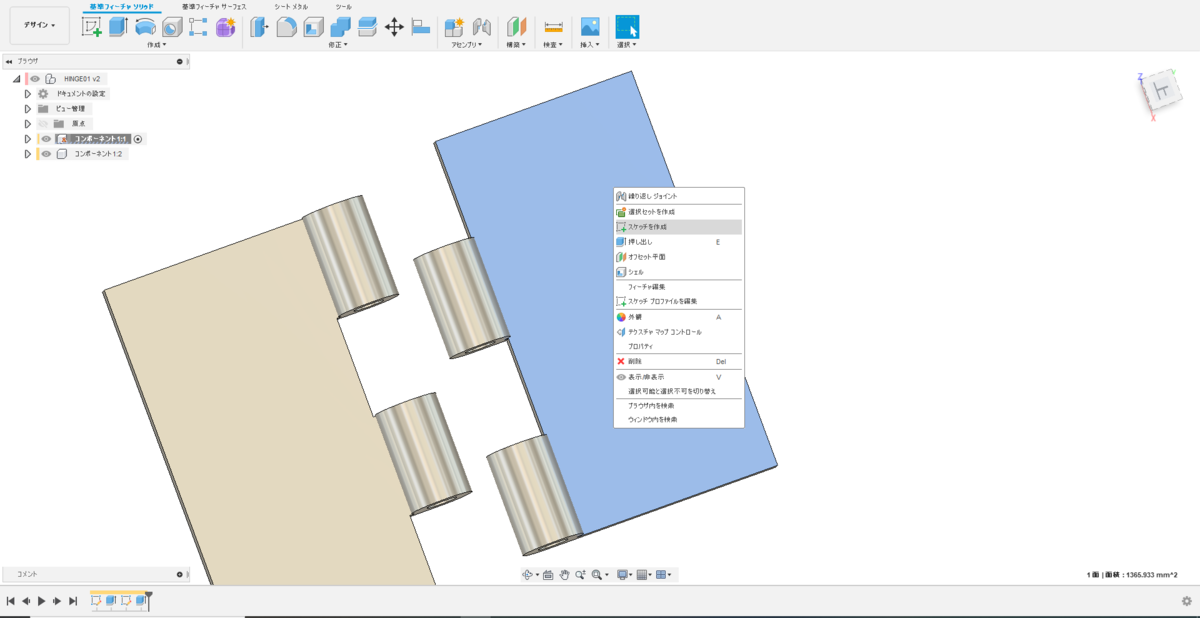Click the Create Sketch toolbar icon
Viewport: 1200px width, 618px height.
(x=92, y=27)
